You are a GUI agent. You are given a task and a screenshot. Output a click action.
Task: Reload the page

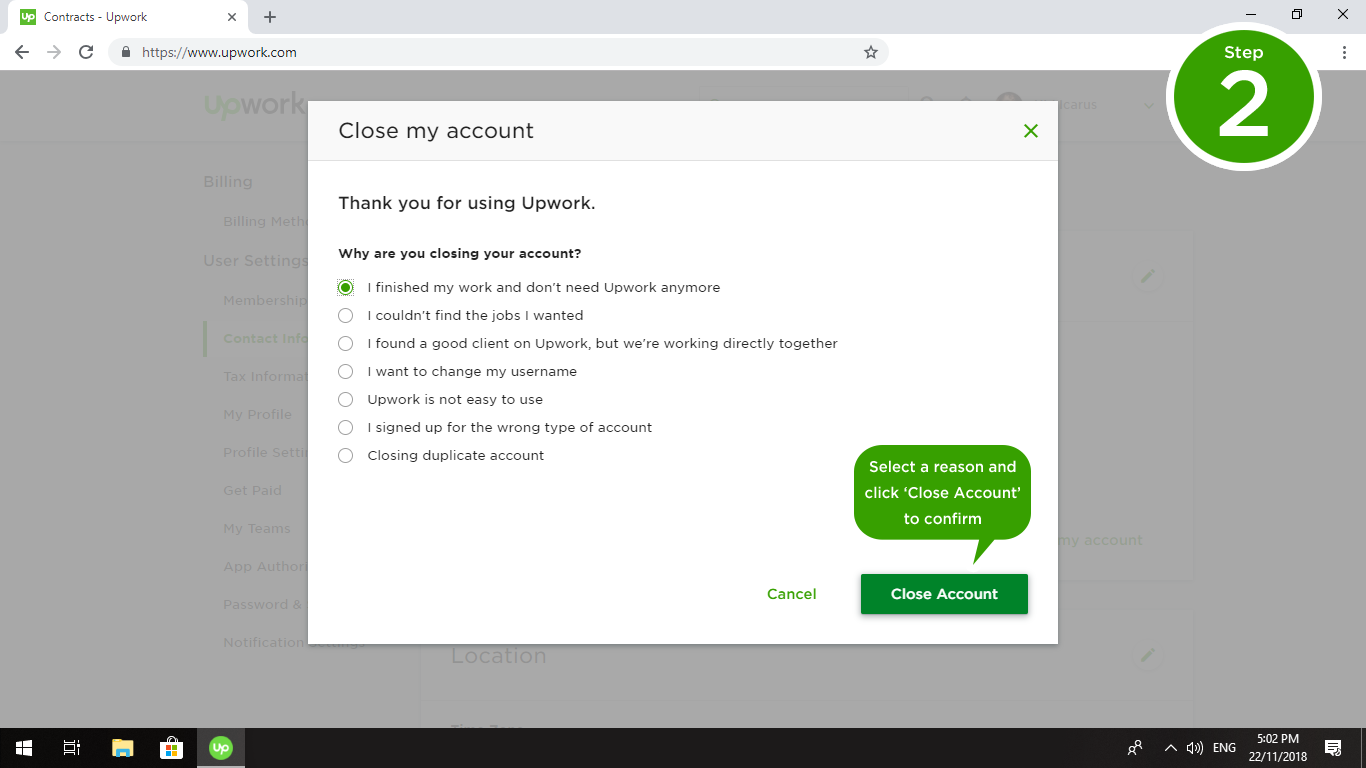(86, 52)
